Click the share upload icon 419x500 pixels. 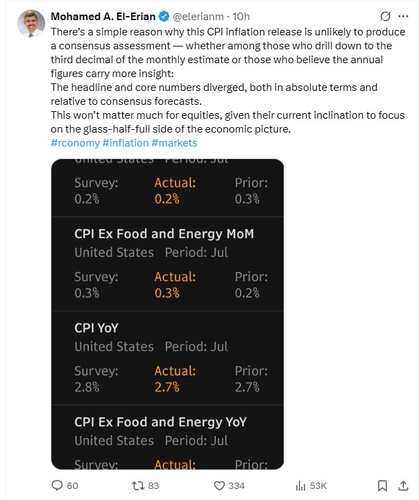tap(403, 486)
